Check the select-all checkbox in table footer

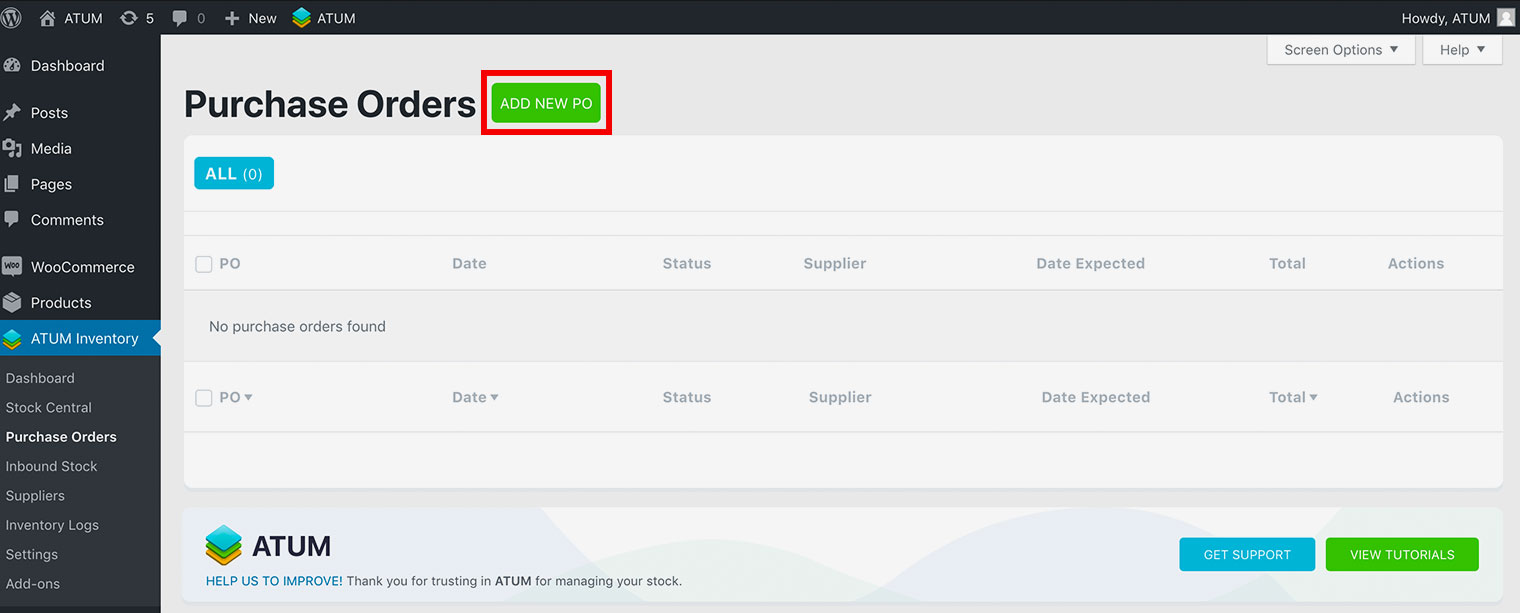tap(204, 398)
